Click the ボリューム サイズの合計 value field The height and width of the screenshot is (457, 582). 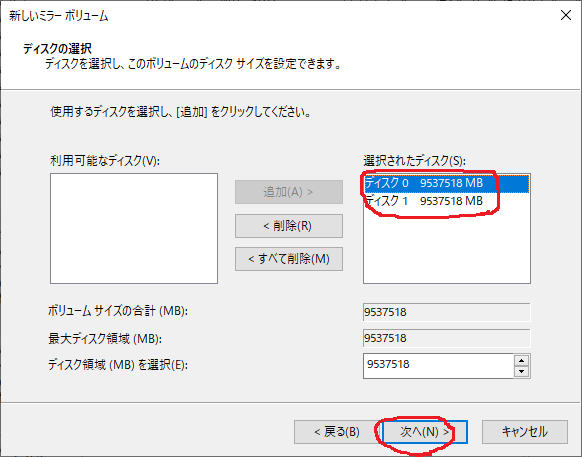pyautogui.click(x=447, y=312)
